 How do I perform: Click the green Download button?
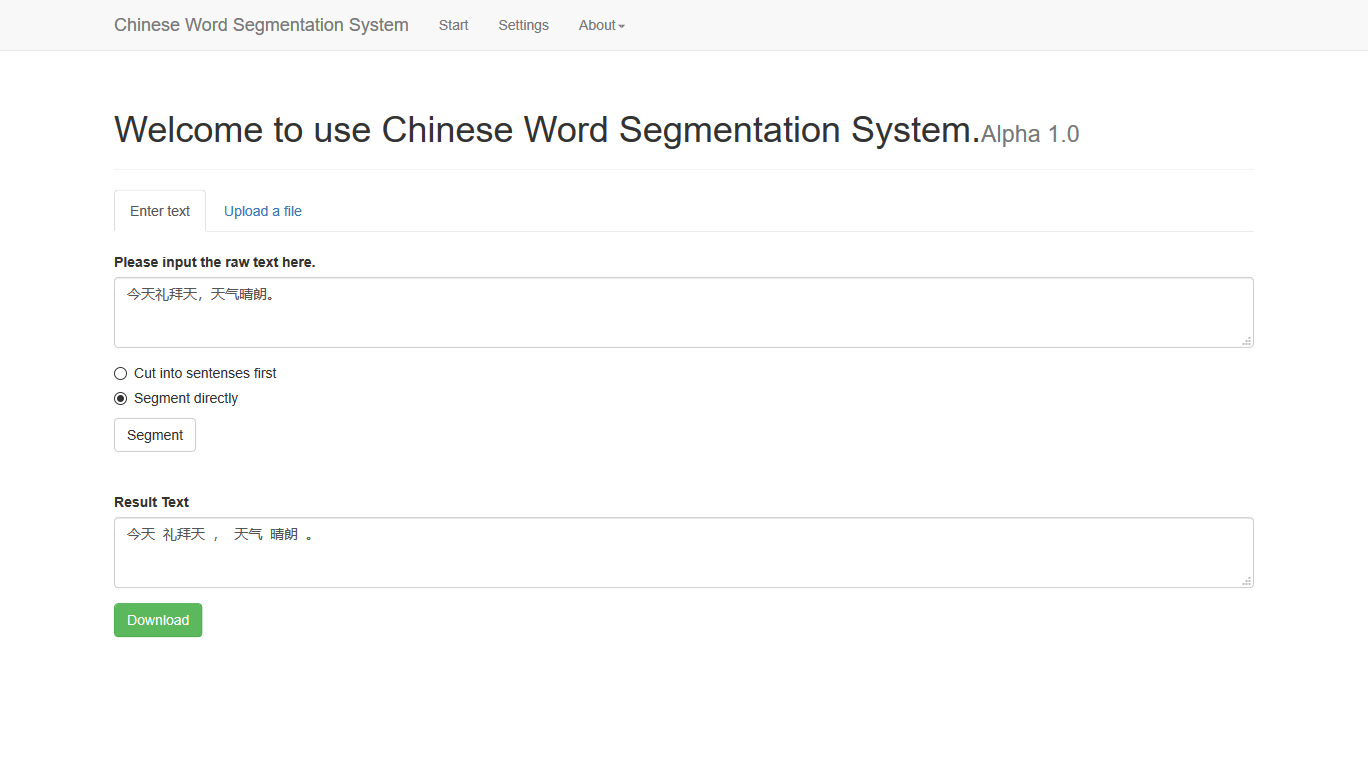[x=158, y=620]
